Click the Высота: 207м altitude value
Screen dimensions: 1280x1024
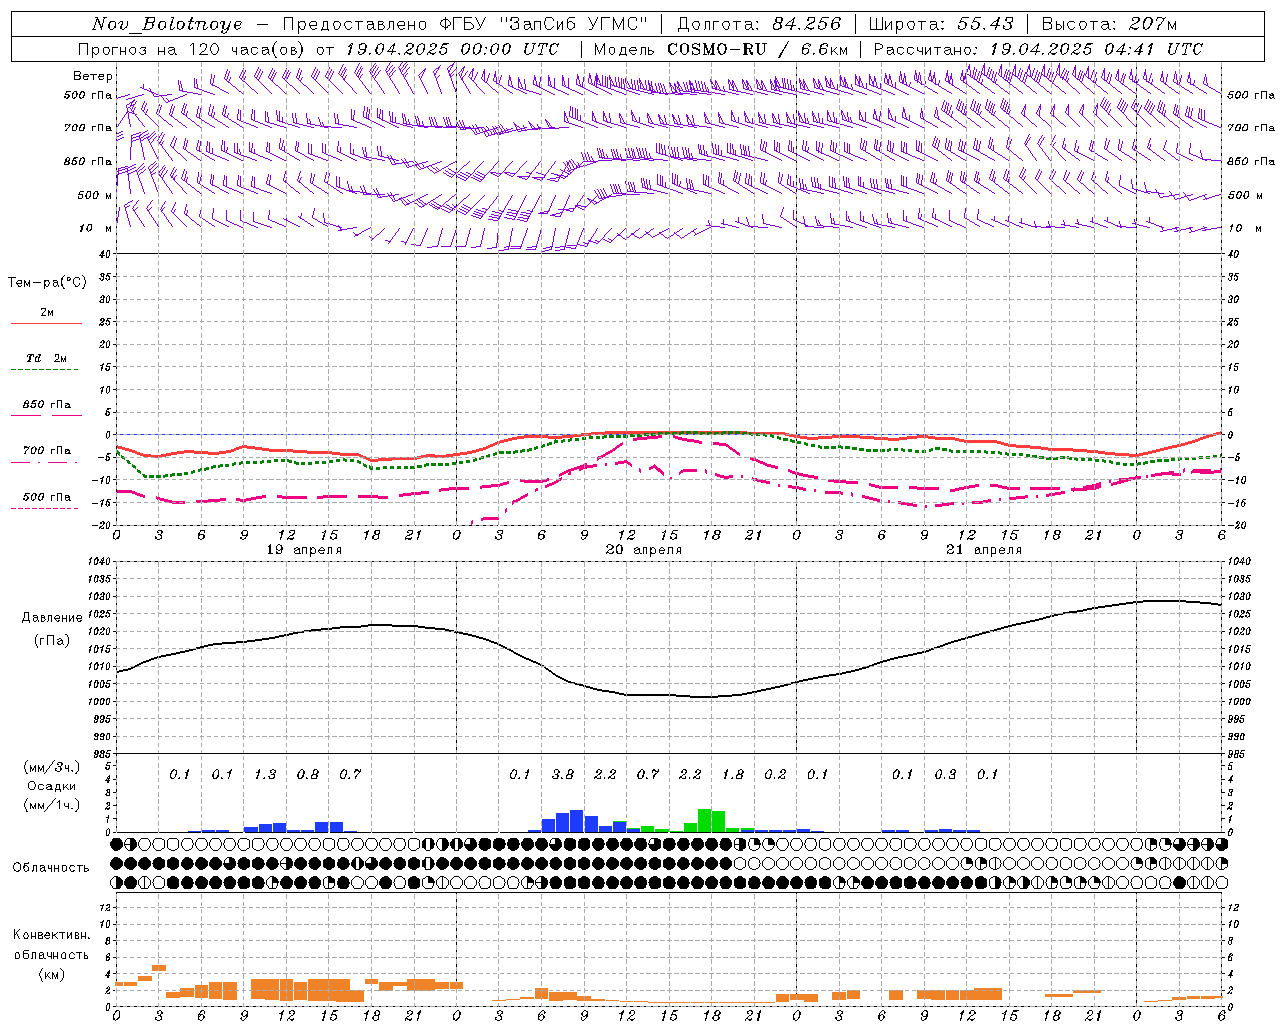pyautogui.click(x=1109, y=24)
